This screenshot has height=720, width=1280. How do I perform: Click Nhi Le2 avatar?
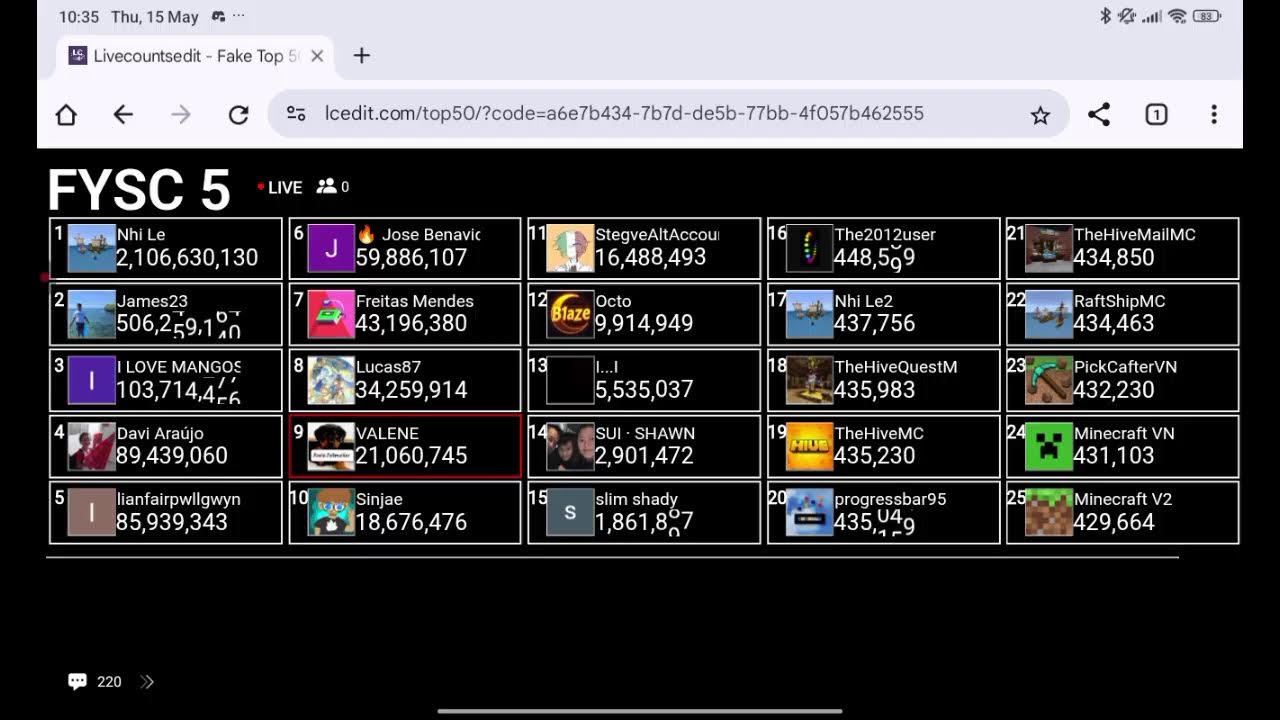click(x=810, y=315)
